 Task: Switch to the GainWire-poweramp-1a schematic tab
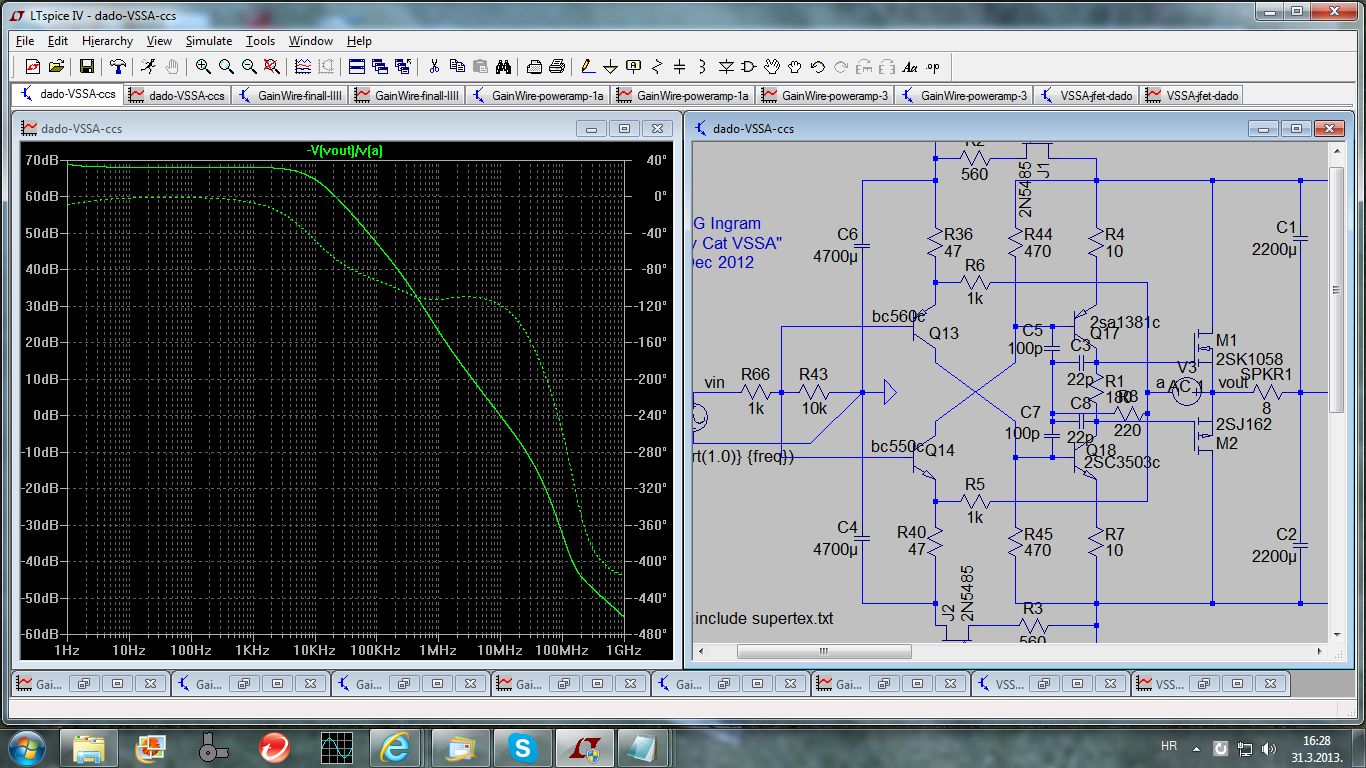coord(539,96)
